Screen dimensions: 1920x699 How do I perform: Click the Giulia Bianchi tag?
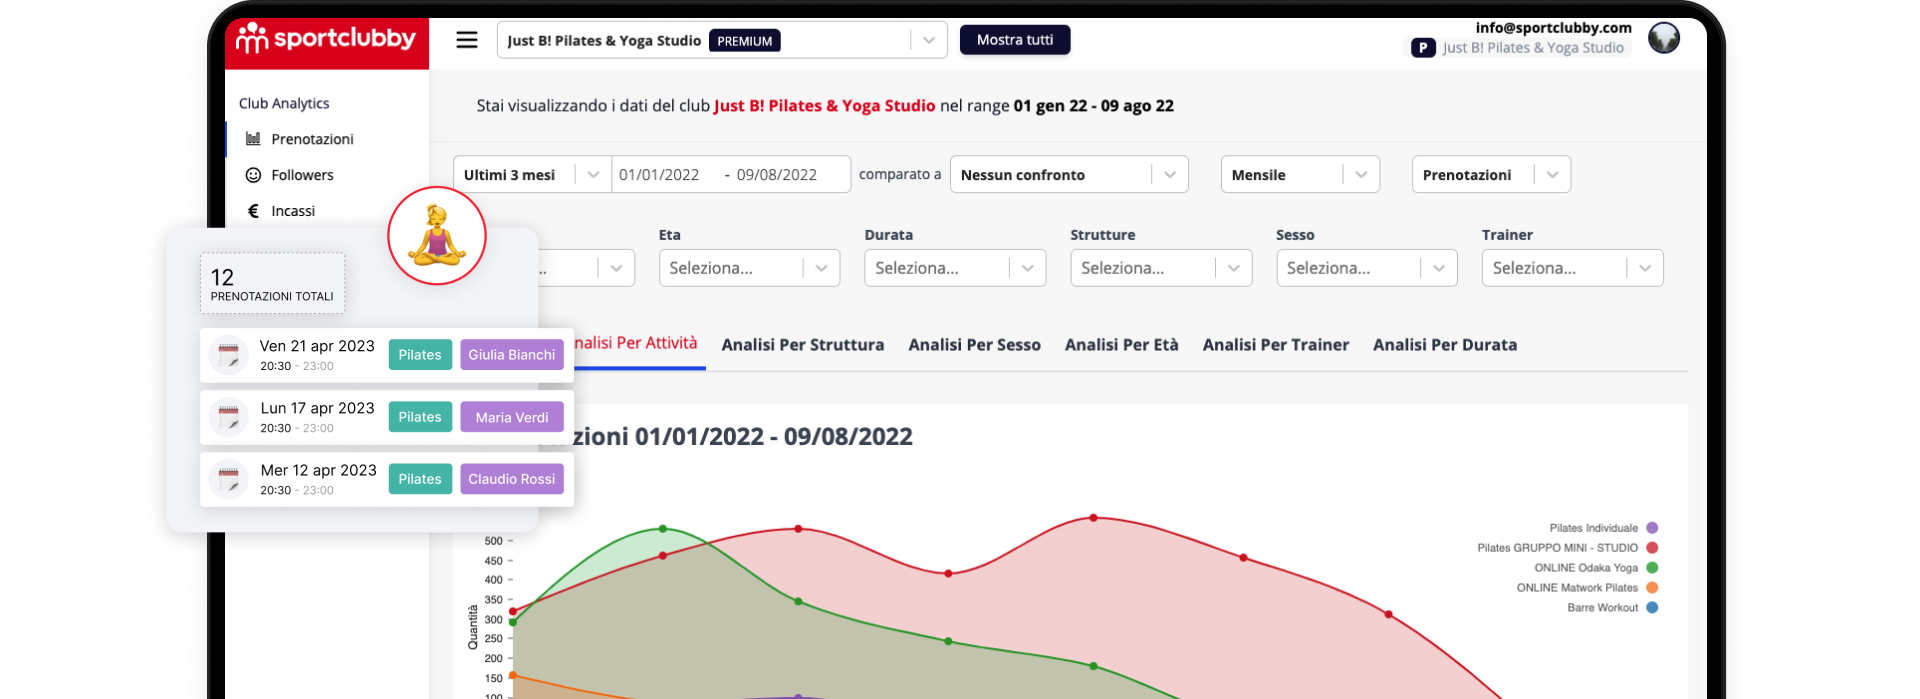pos(512,355)
